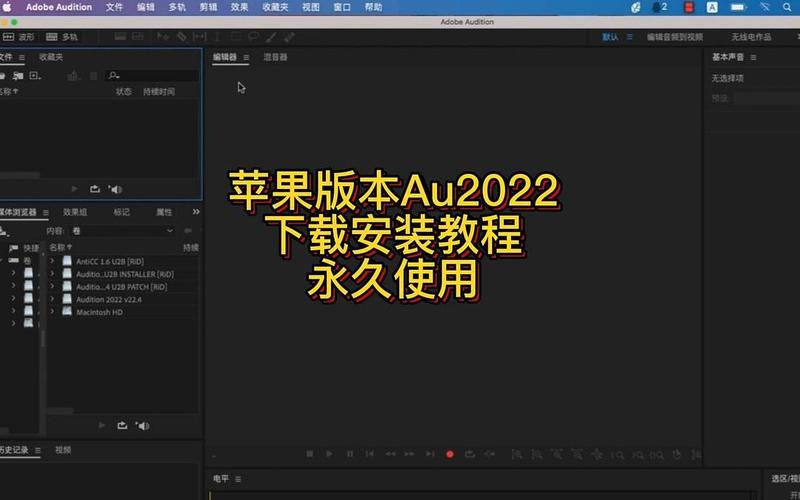Image resolution: width=800 pixels, height=500 pixels.
Task: Move playhead to next marker
Action: (x=430, y=454)
